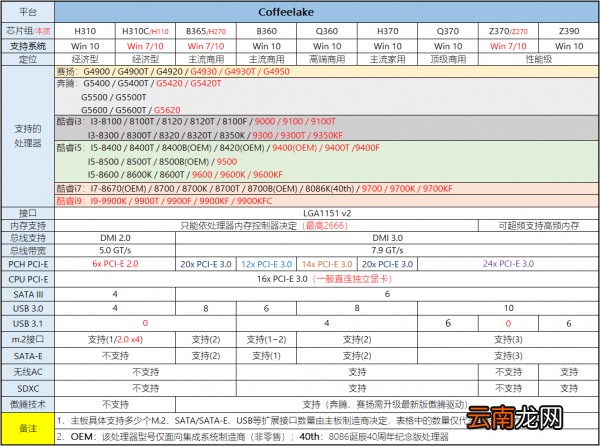The image size is (600, 446).
Task: Click the I3-8300 processor line
Action: coord(215,135)
